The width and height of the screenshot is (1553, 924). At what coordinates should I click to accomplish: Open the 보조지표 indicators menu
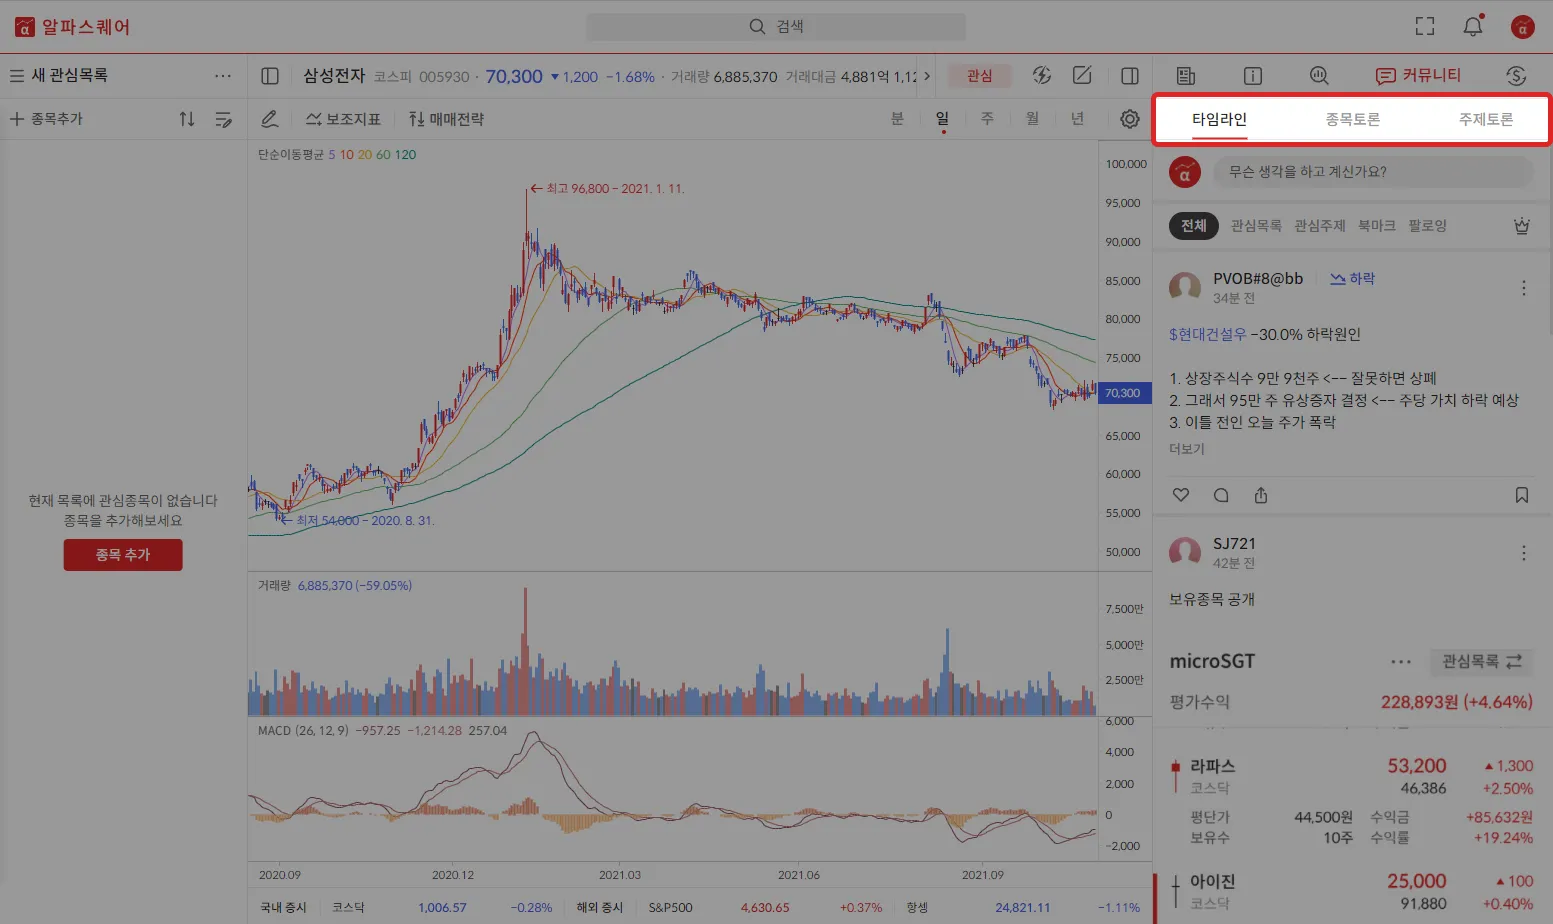343,119
